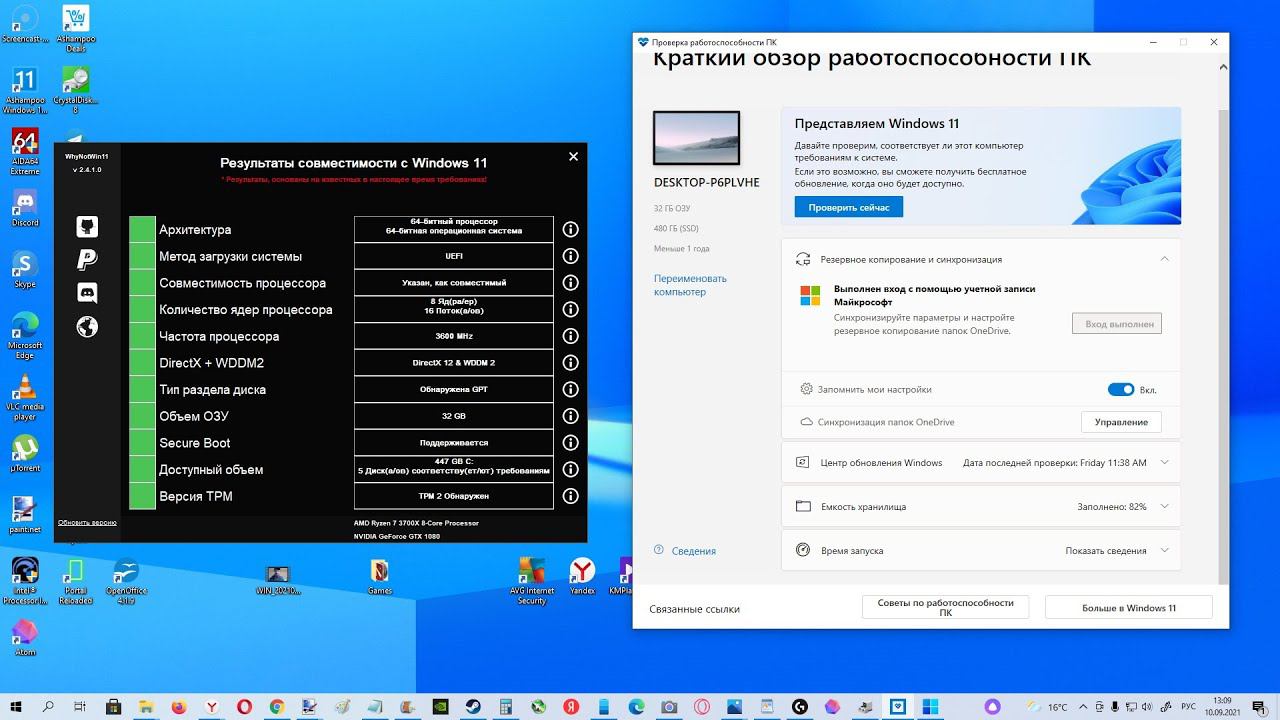Select the Microsoft Edge desktop shortcut
This screenshot has width=1280, height=720.
click(24, 336)
